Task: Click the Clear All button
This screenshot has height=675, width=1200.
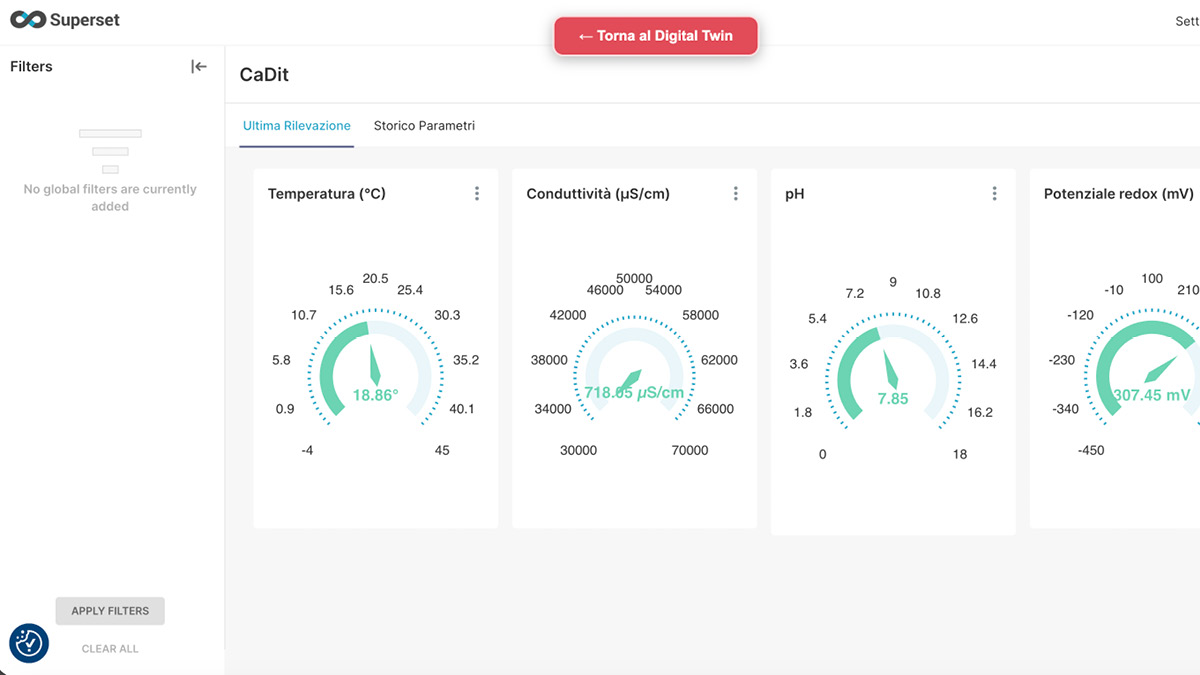Action: (110, 649)
